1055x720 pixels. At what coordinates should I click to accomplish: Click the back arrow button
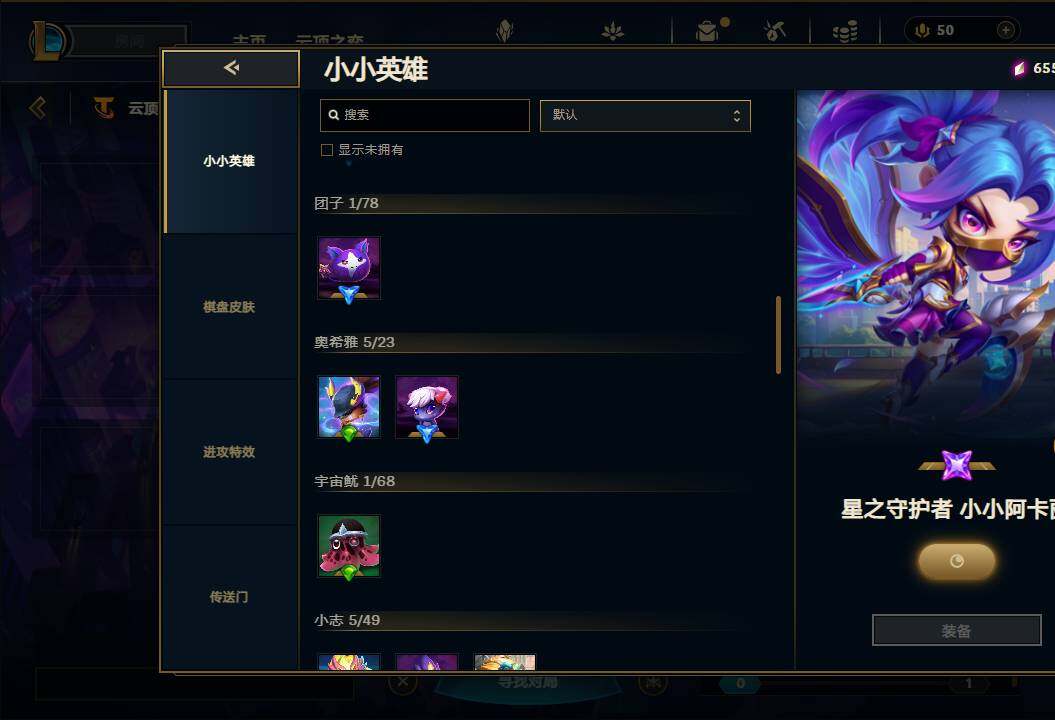(231, 68)
